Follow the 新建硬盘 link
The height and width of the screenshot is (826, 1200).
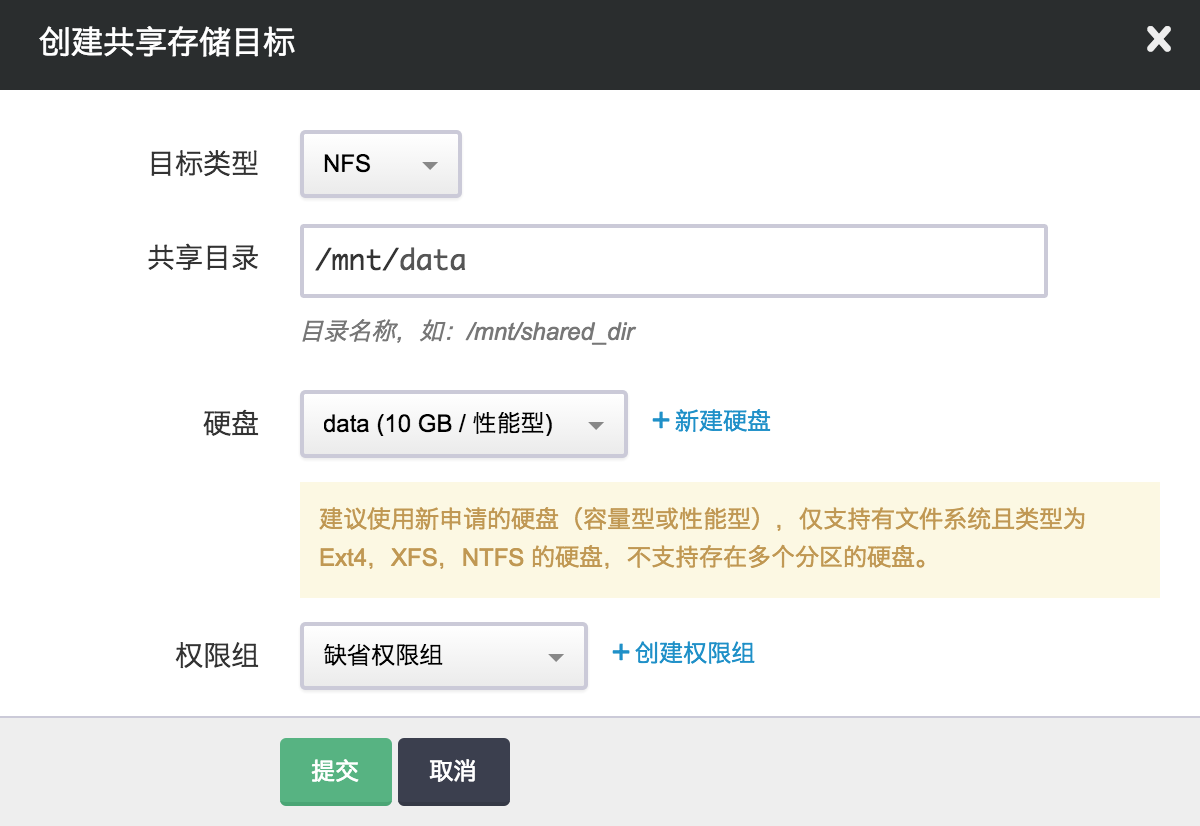point(722,421)
